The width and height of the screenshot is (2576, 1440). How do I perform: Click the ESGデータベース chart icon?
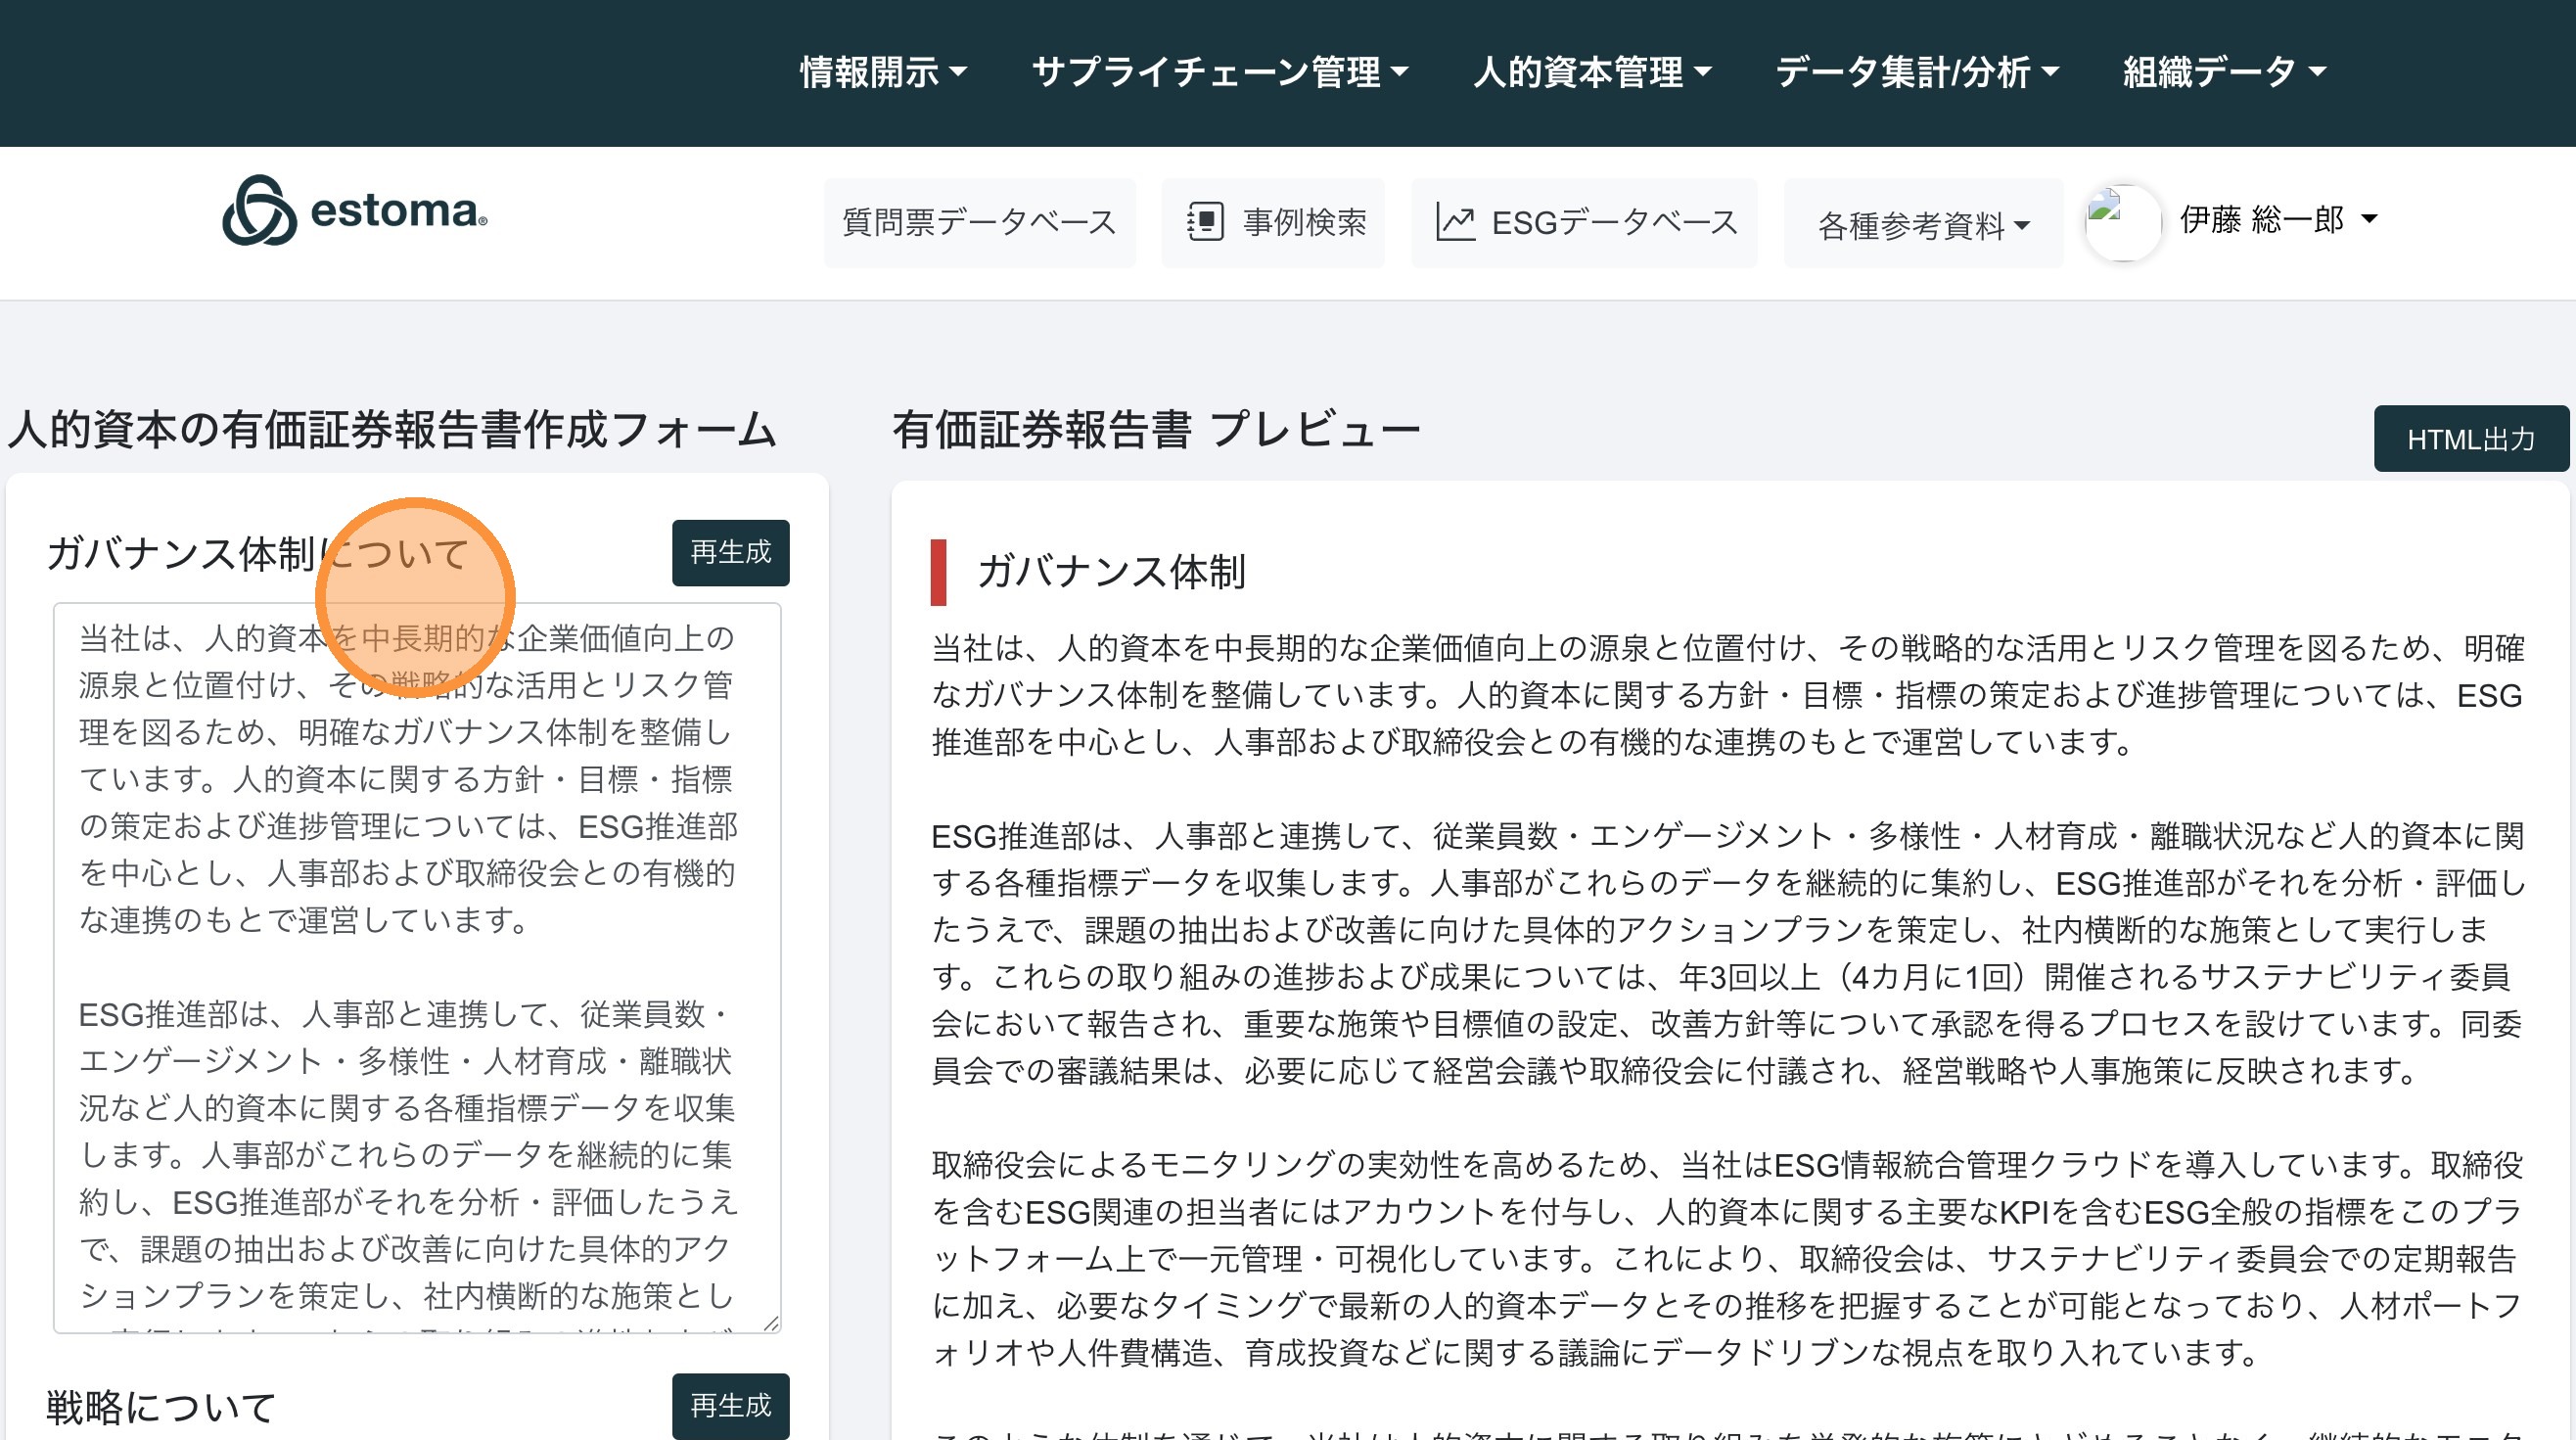[x=1455, y=222]
